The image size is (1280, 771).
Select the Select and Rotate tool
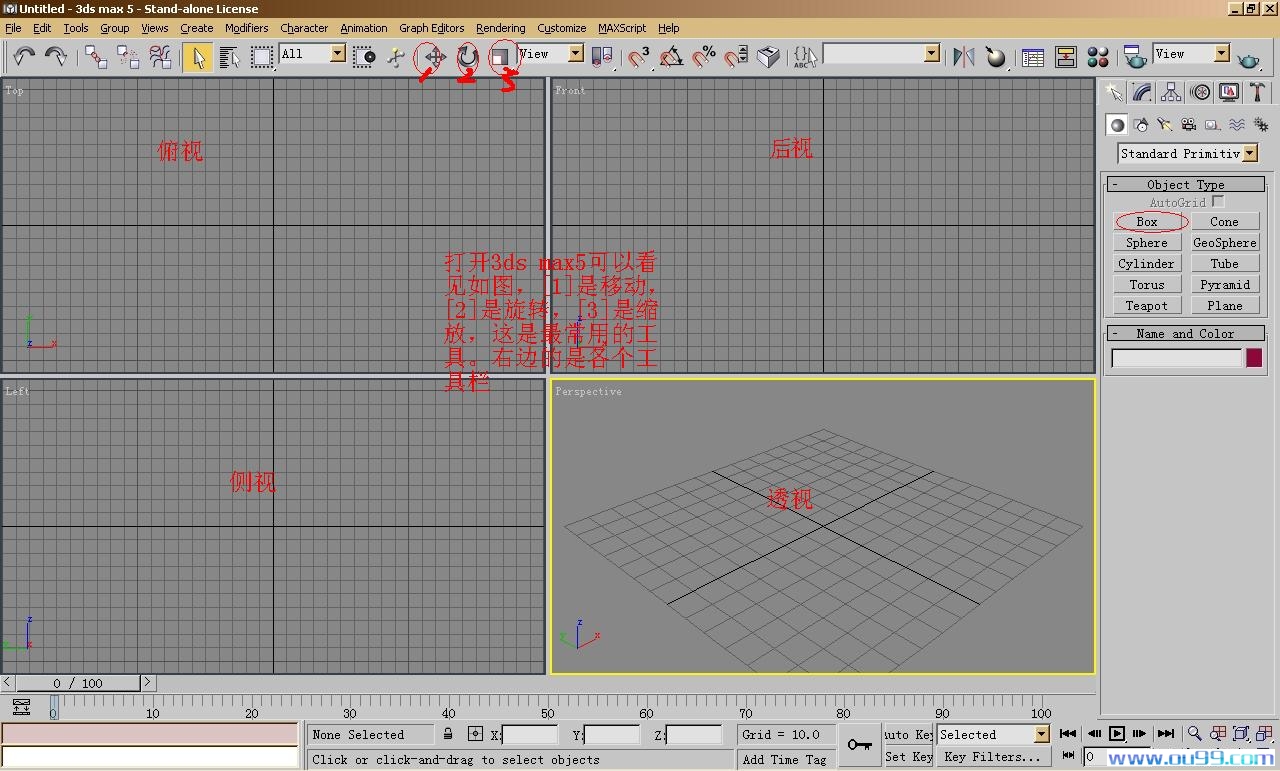point(468,56)
